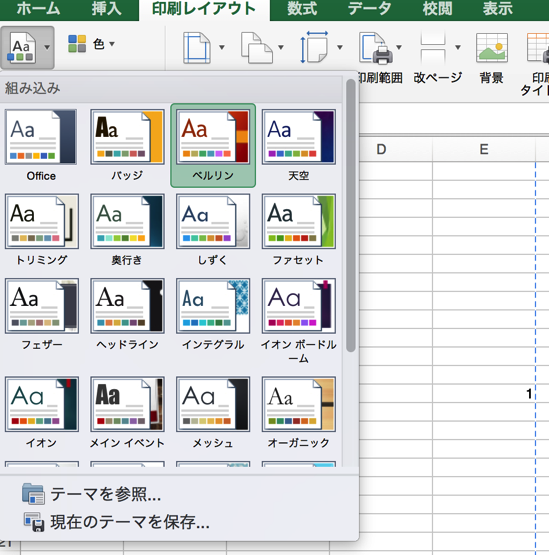Open the 校閲 tab

437,8
